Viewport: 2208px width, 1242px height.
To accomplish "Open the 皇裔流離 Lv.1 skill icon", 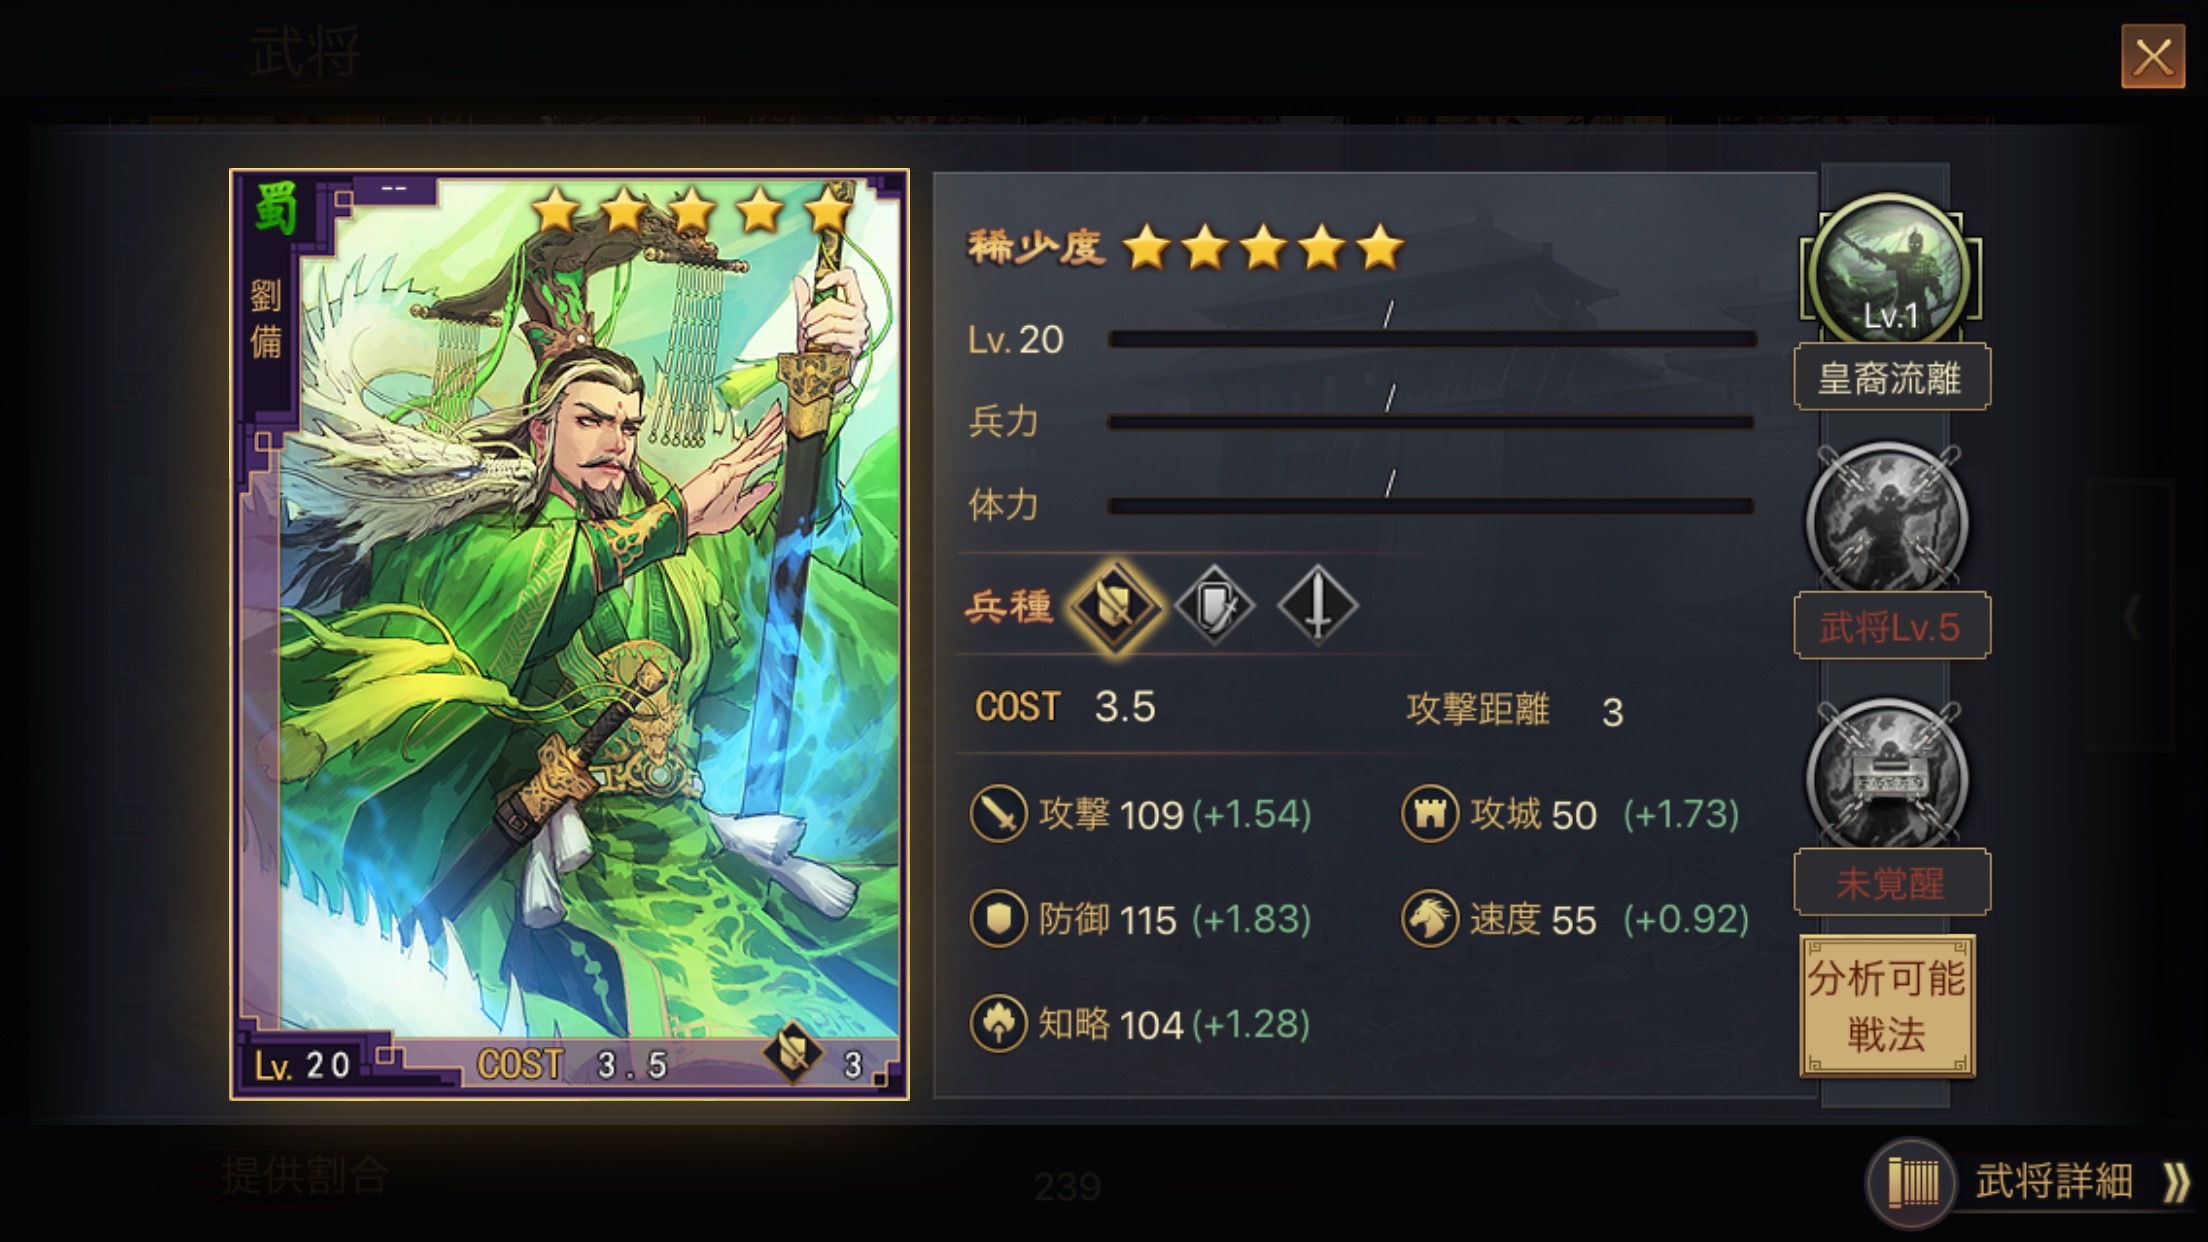I will [1889, 270].
